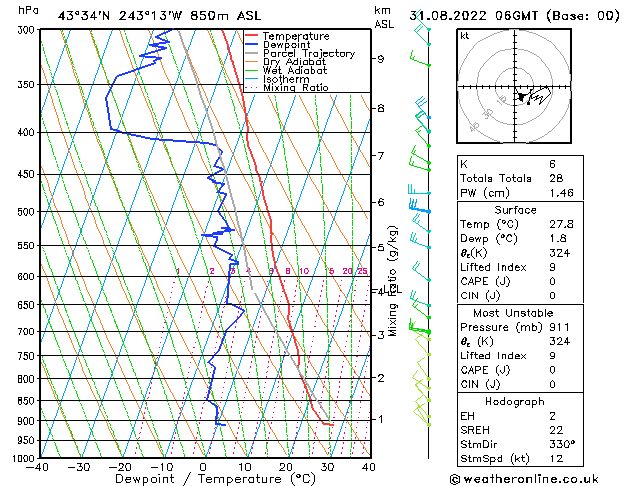The height and width of the screenshot is (486, 629).
Task: Click the 'CIN (J)' row under Most Unstable
Action: click(520, 384)
